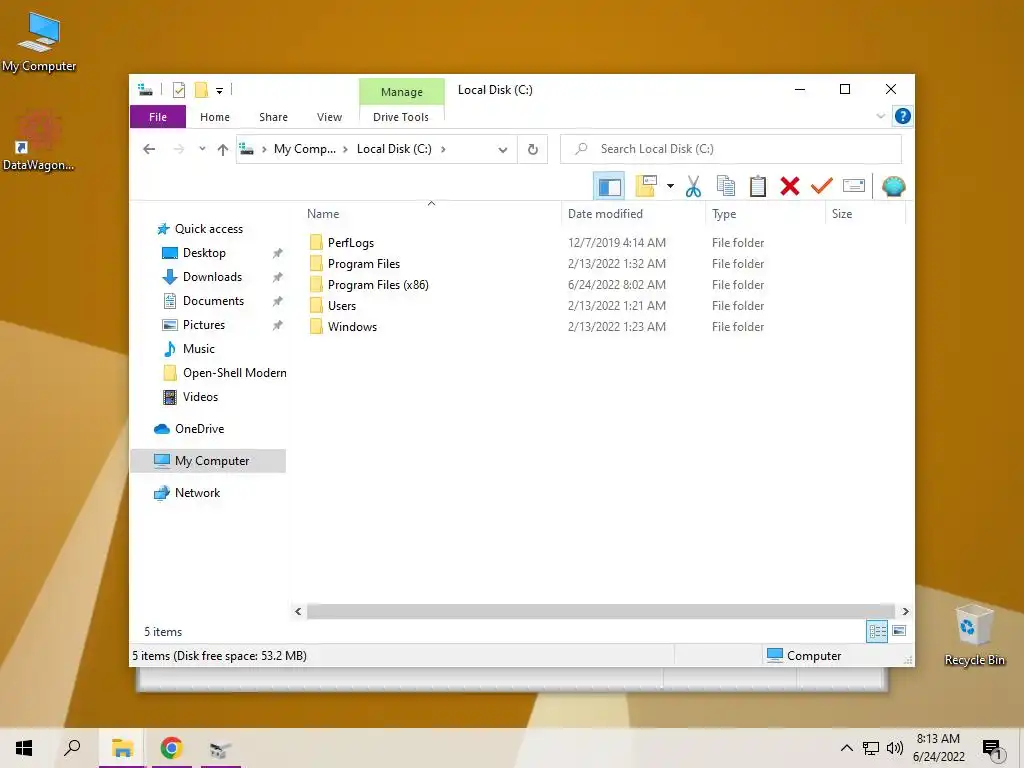1024x768 pixels.
Task: Select Network in navigation pane
Action: (x=197, y=493)
